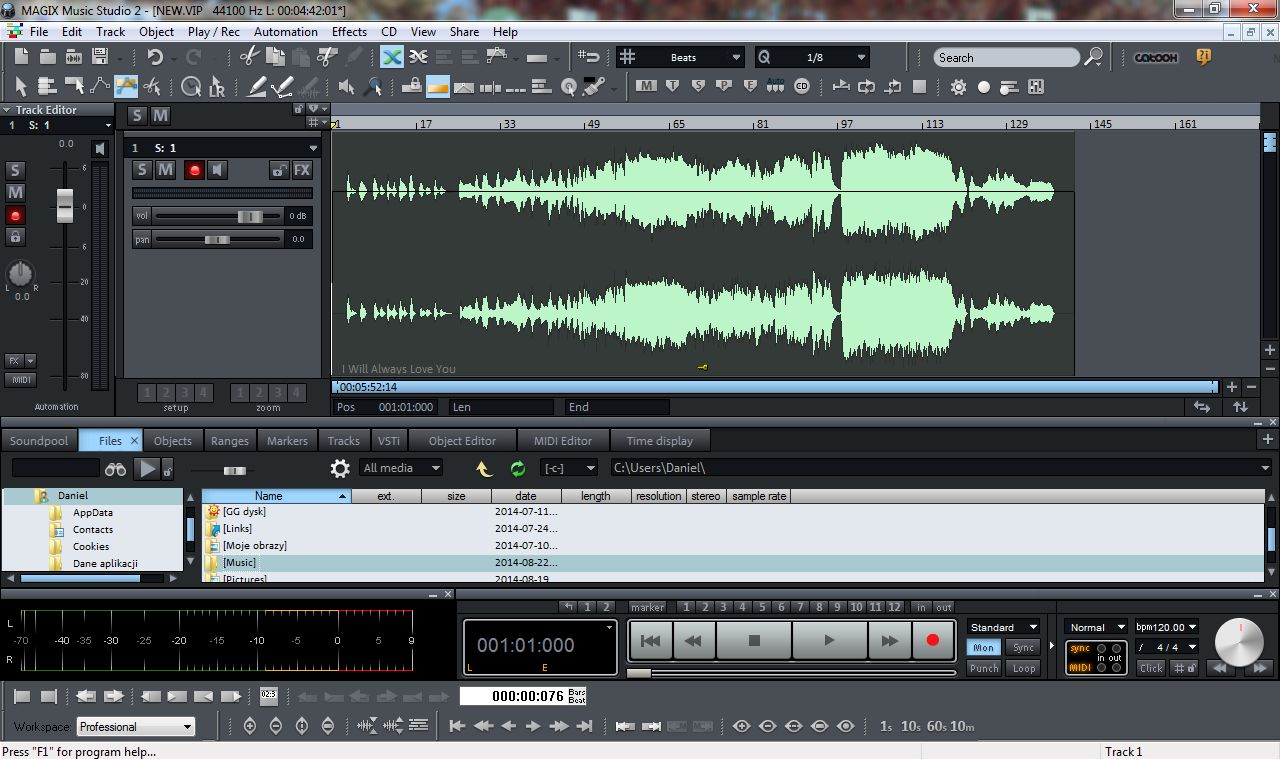
Task: Expand the C:\Users\Daniel path dropdown
Action: pos(1265,468)
